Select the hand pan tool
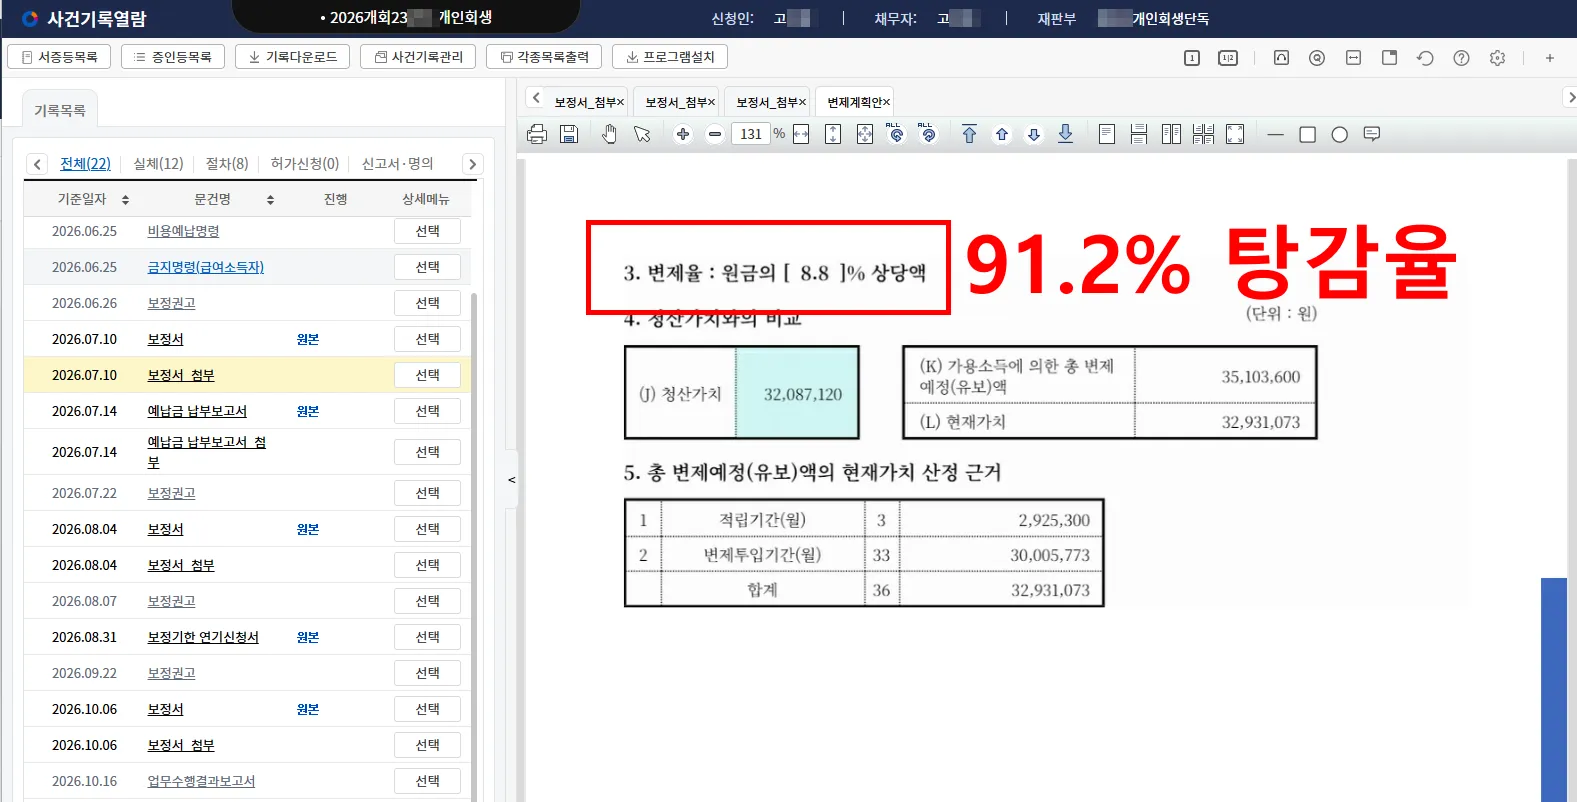This screenshot has height=802, width=1577. tap(610, 134)
